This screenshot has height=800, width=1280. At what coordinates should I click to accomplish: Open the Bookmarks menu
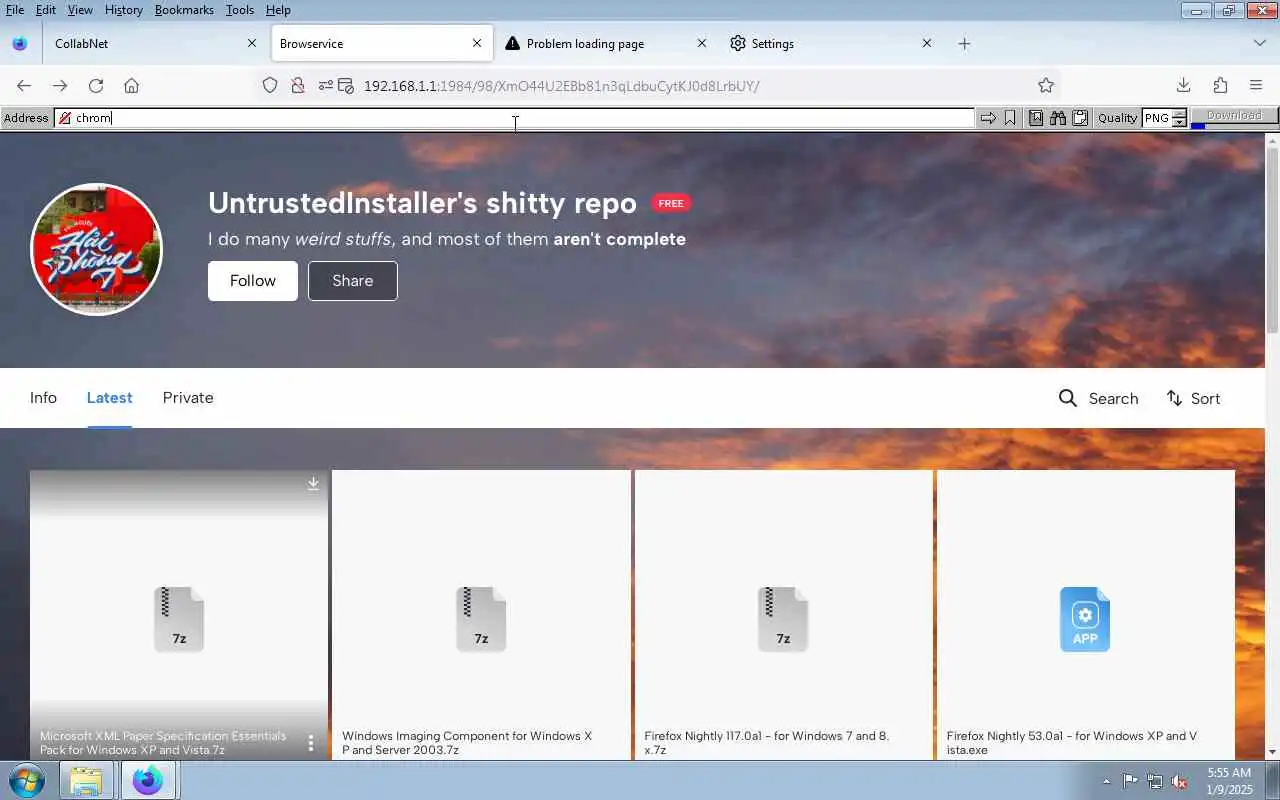(x=184, y=9)
